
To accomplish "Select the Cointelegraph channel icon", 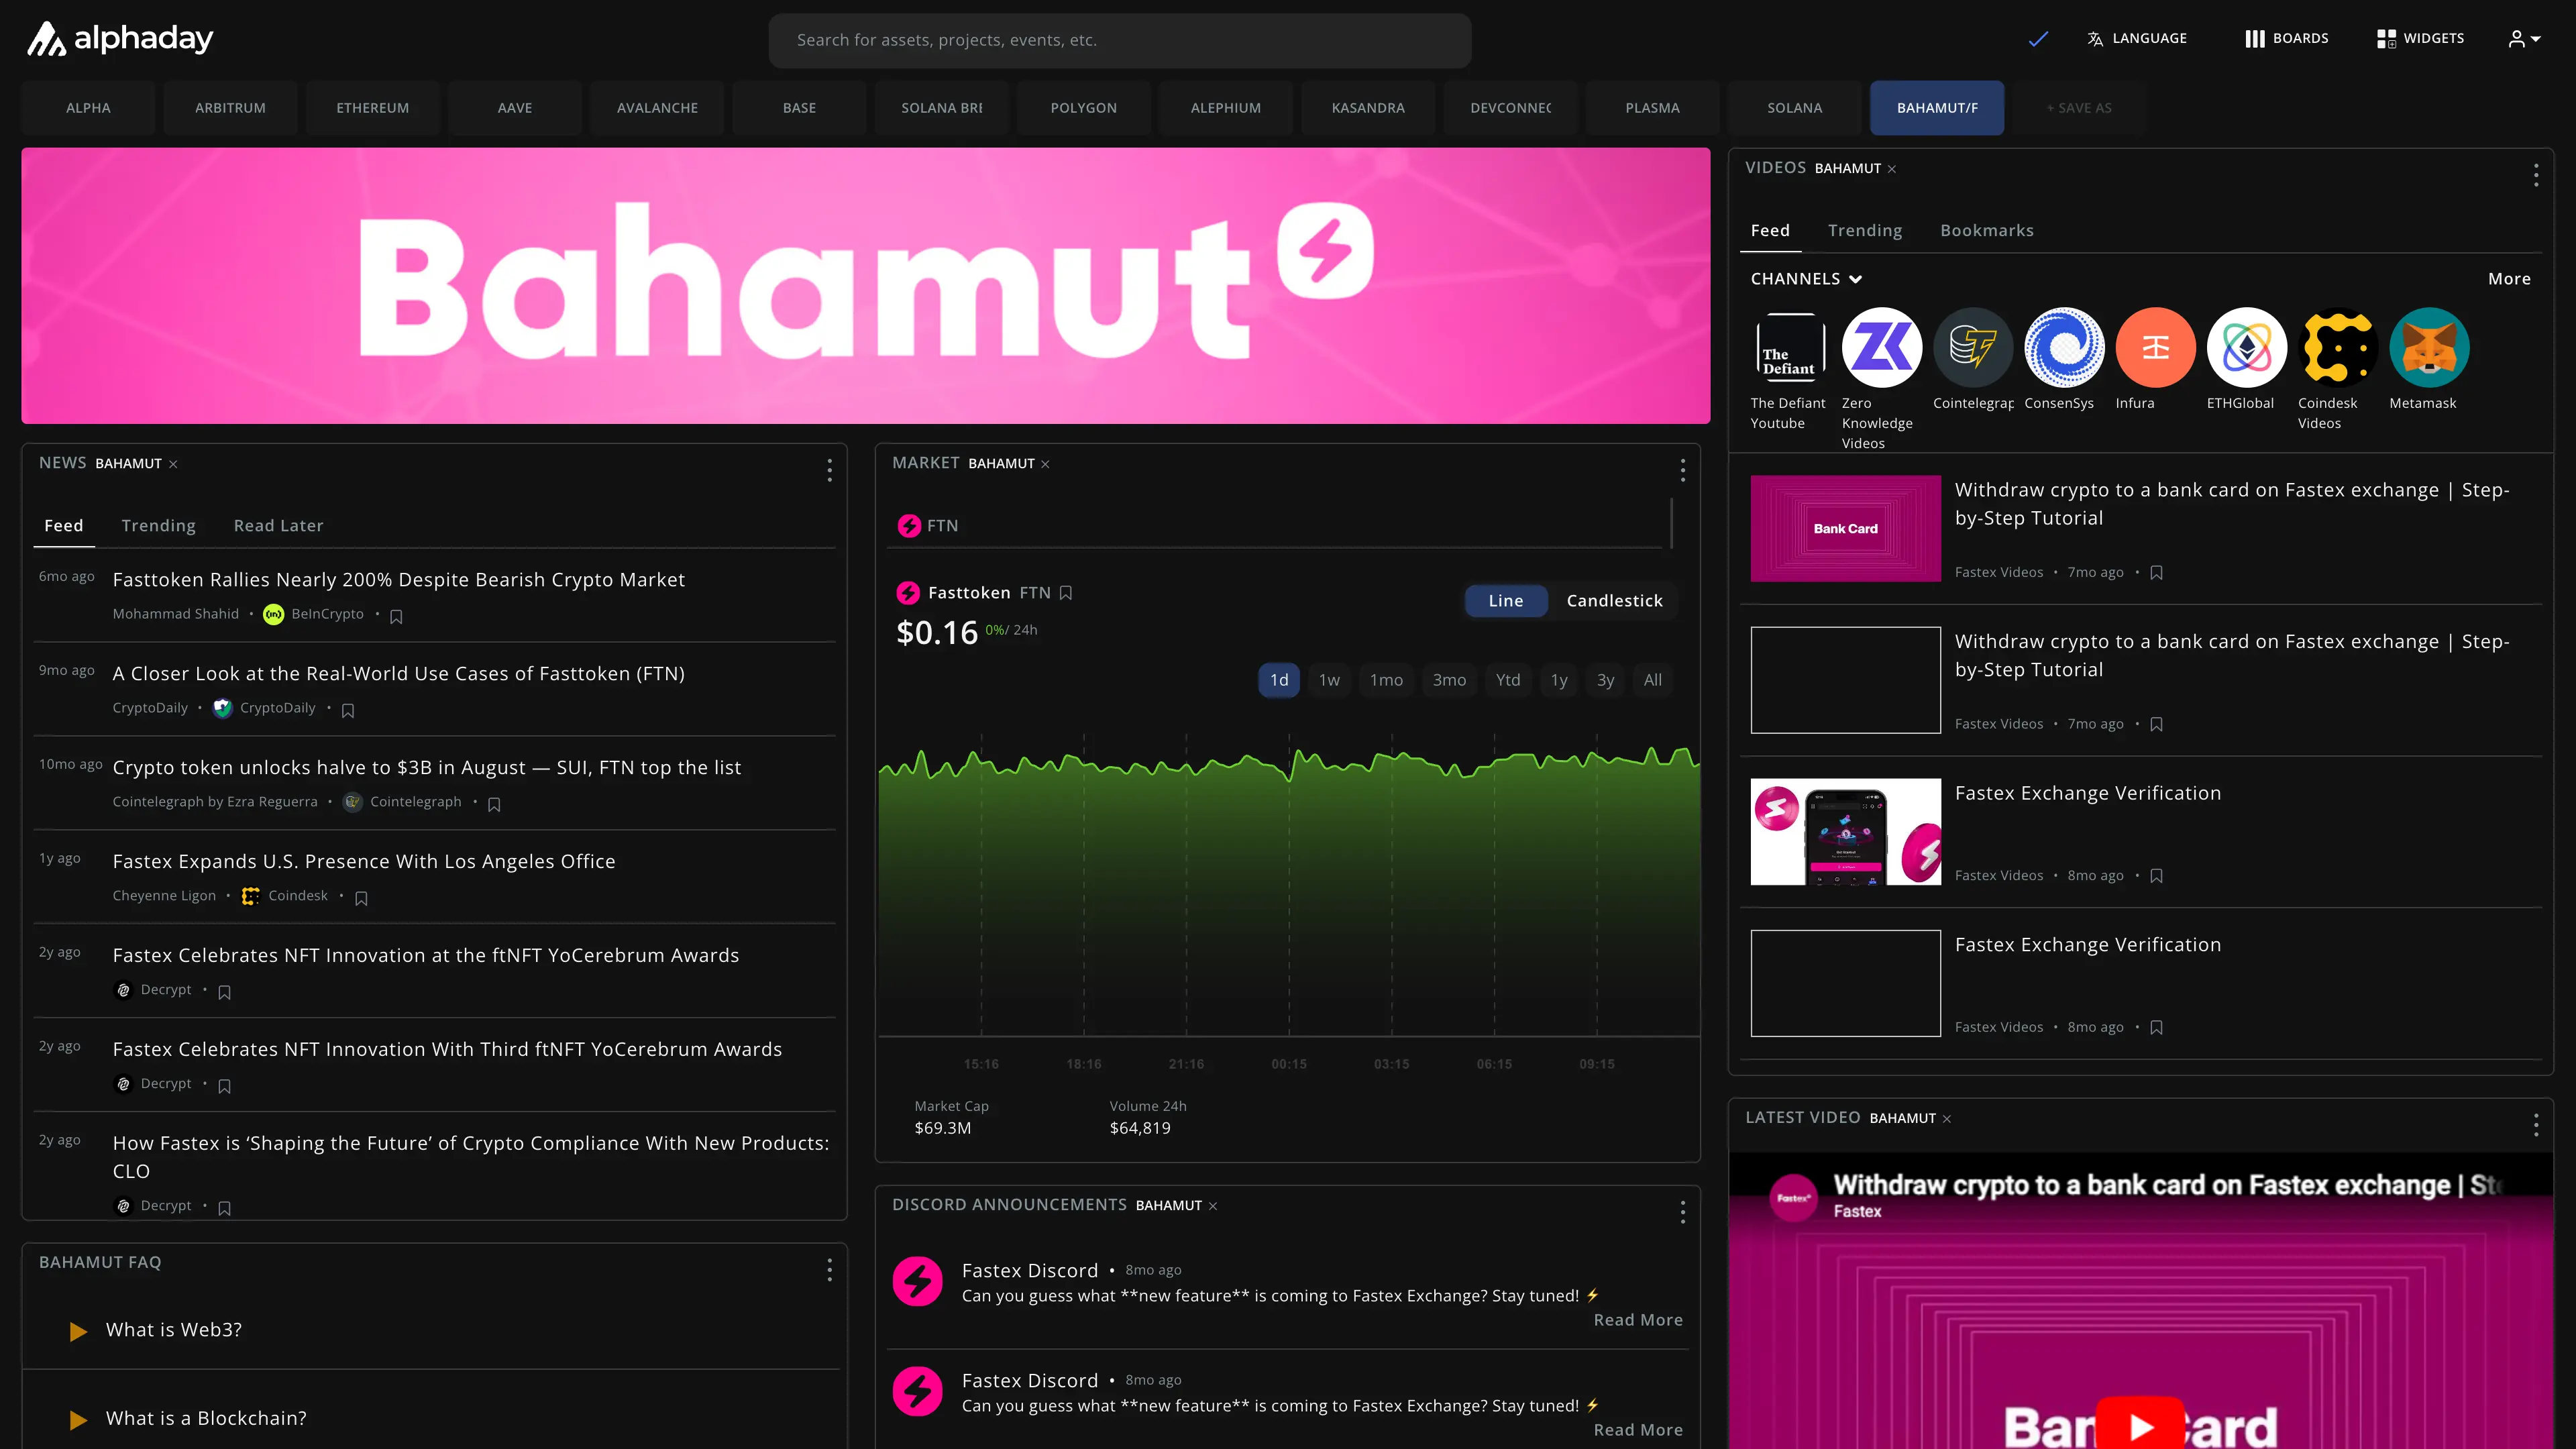I will coord(1973,347).
